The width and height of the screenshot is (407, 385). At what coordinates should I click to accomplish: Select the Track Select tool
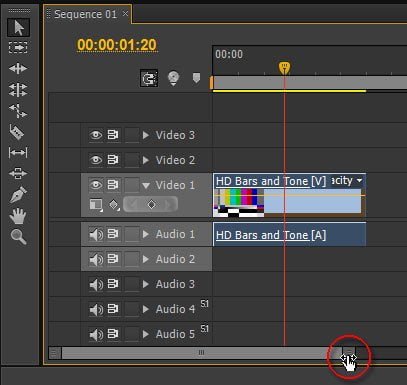(18, 47)
